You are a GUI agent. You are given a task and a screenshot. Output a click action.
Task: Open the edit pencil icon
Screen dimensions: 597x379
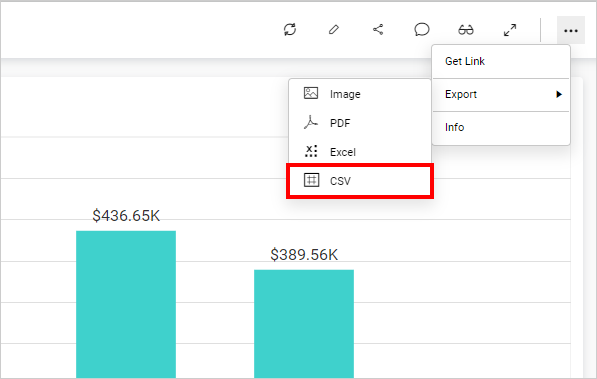coord(334,30)
